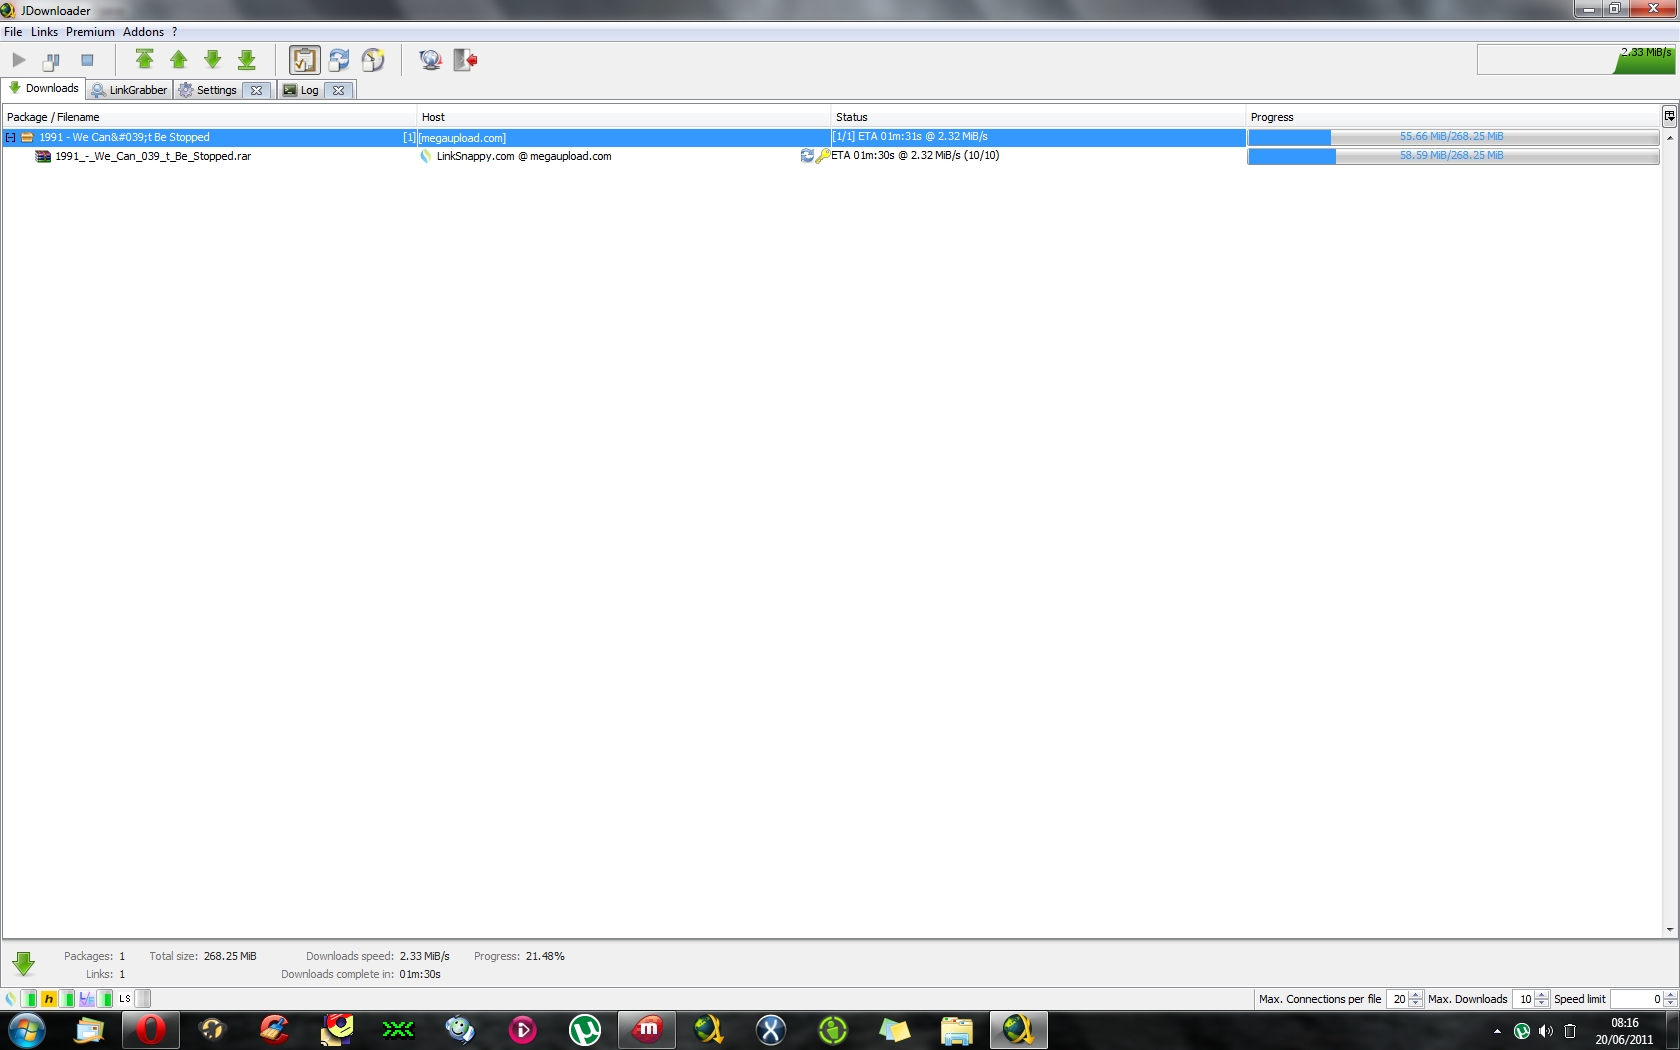The image size is (1680, 1050).
Task: Open the Premium menu
Action: (x=90, y=32)
